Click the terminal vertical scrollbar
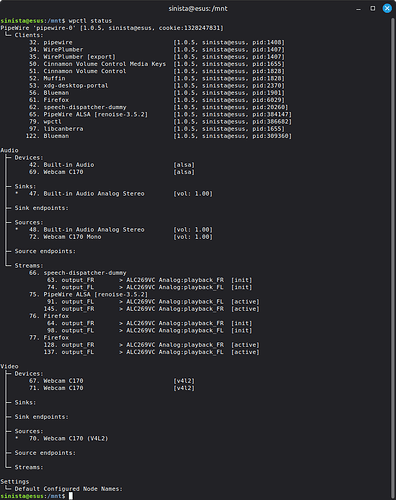Screen dimensions: 396x500 tap(393, 257)
